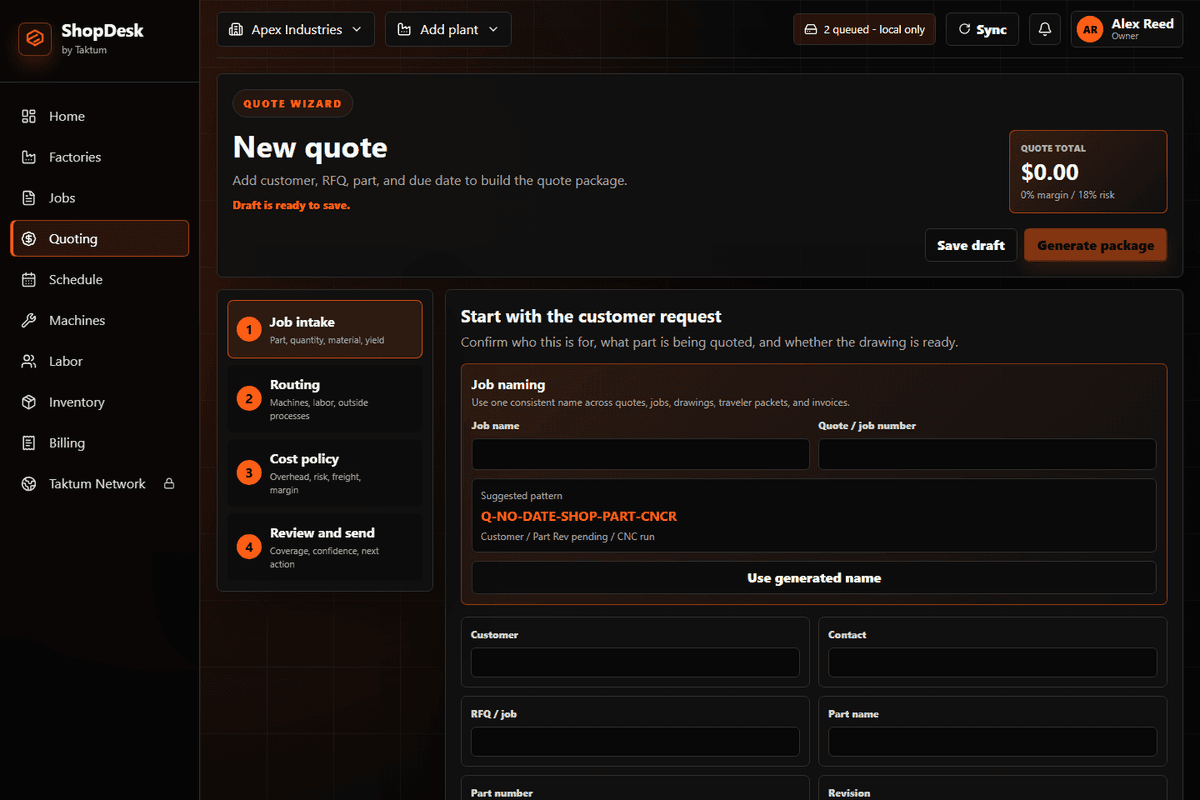Click the Factories folder icon
The height and width of the screenshot is (800, 1200).
(29, 157)
